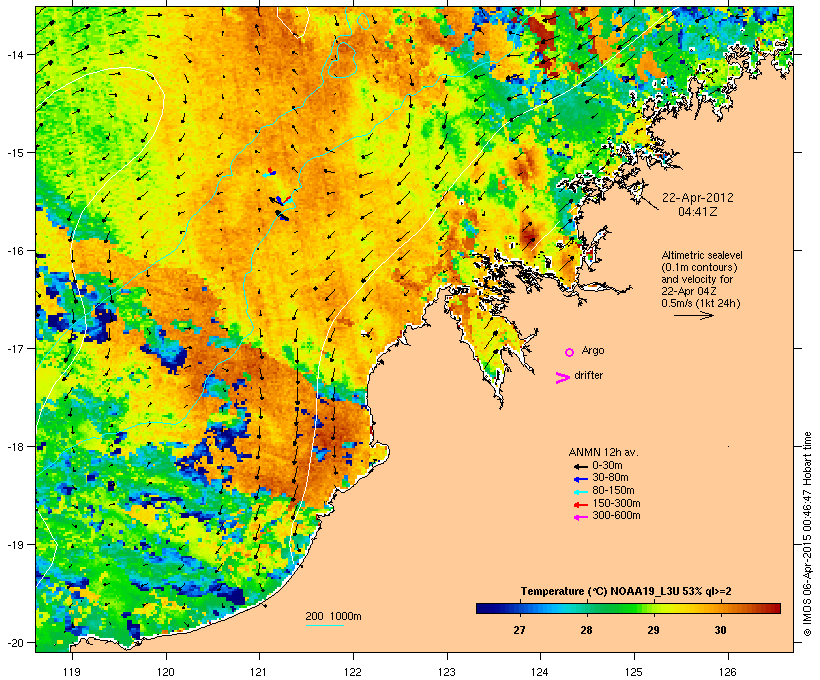Click the longitude label 126
820x680 pixels.
pyautogui.click(x=728, y=672)
